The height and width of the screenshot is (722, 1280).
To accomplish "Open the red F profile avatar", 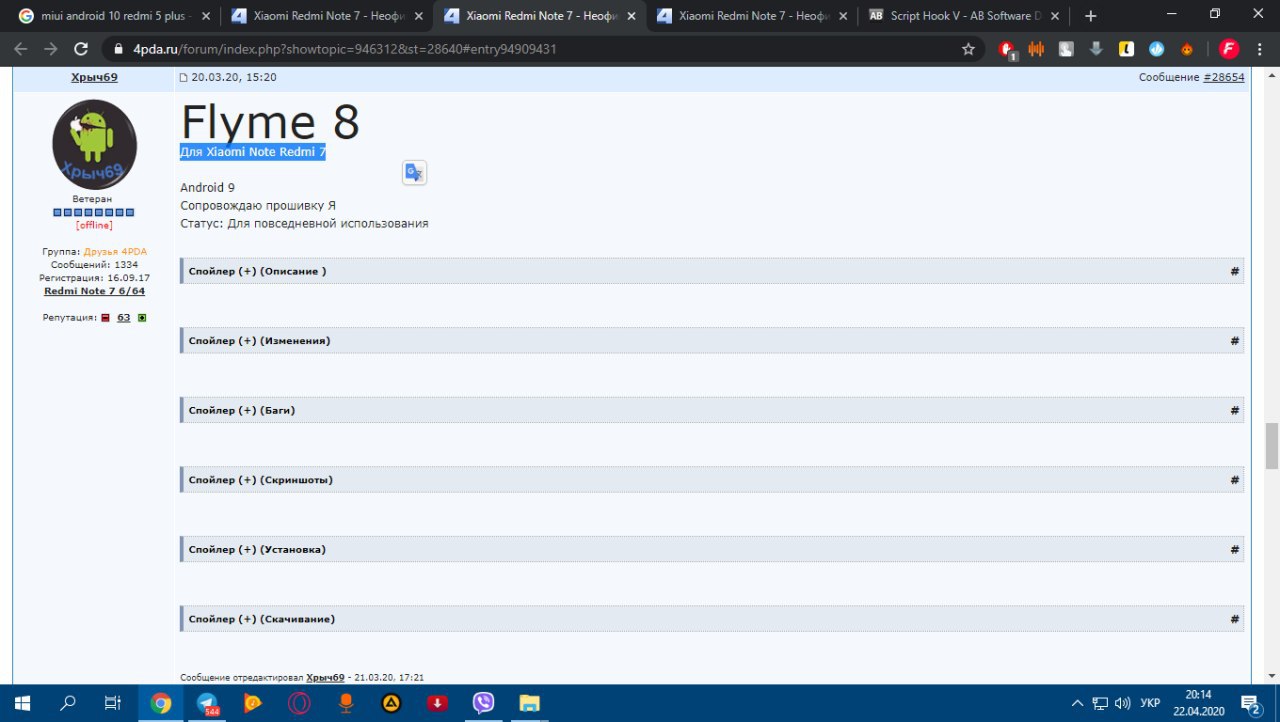I will pyautogui.click(x=1229, y=48).
